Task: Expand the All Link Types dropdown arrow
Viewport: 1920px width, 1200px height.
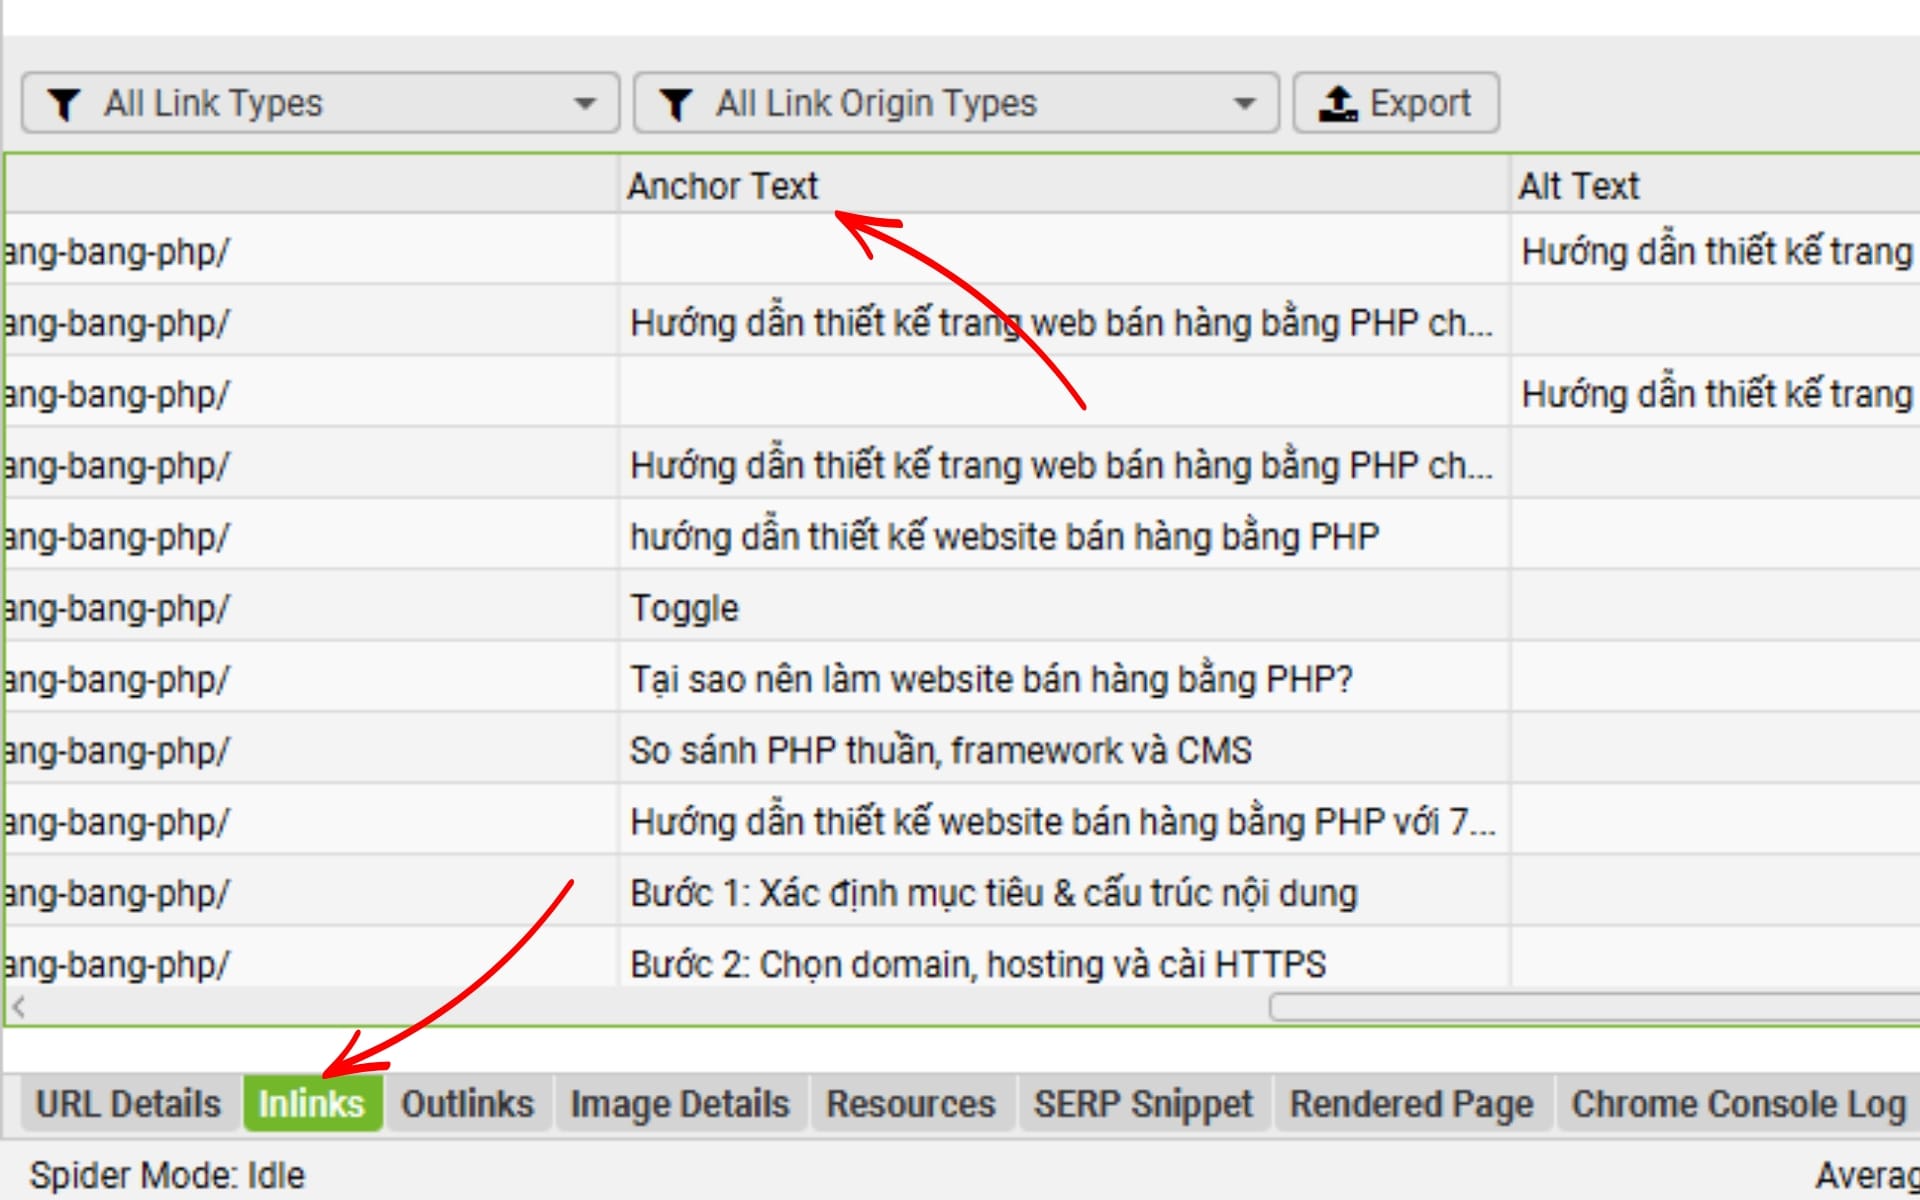Action: (x=585, y=103)
